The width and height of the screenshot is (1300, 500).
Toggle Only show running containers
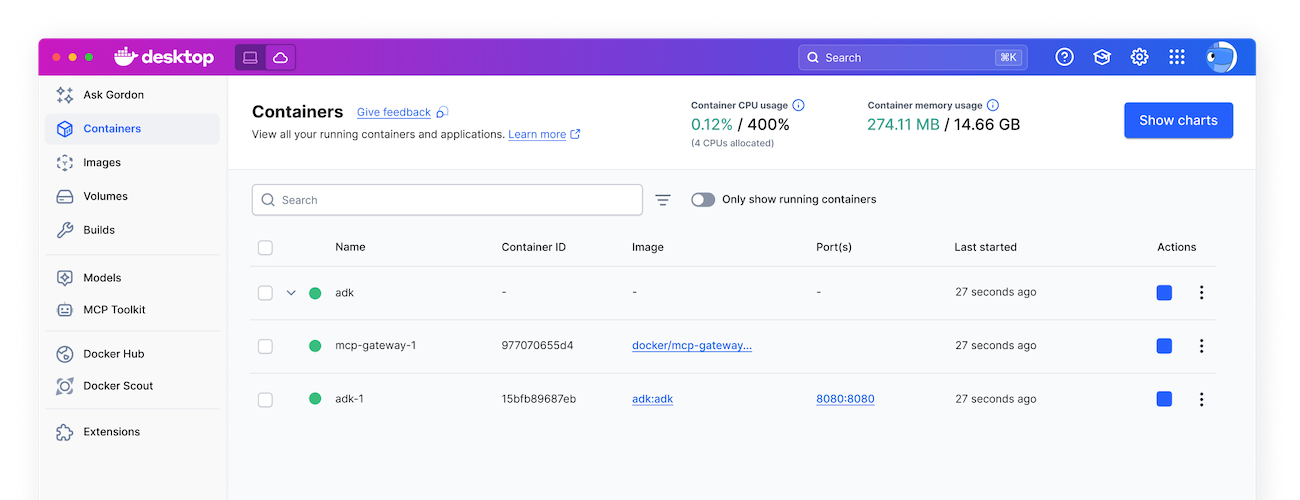tap(703, 200)
